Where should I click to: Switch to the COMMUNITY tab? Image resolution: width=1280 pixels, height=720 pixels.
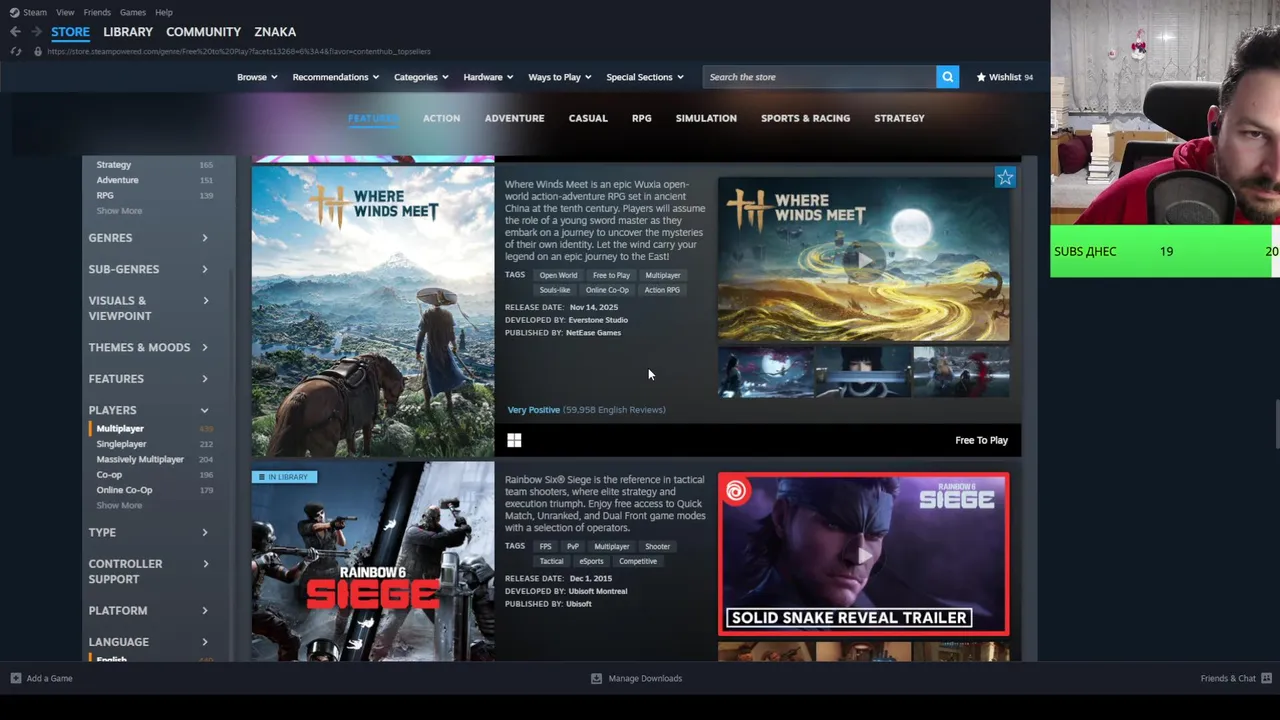[203, 32]
